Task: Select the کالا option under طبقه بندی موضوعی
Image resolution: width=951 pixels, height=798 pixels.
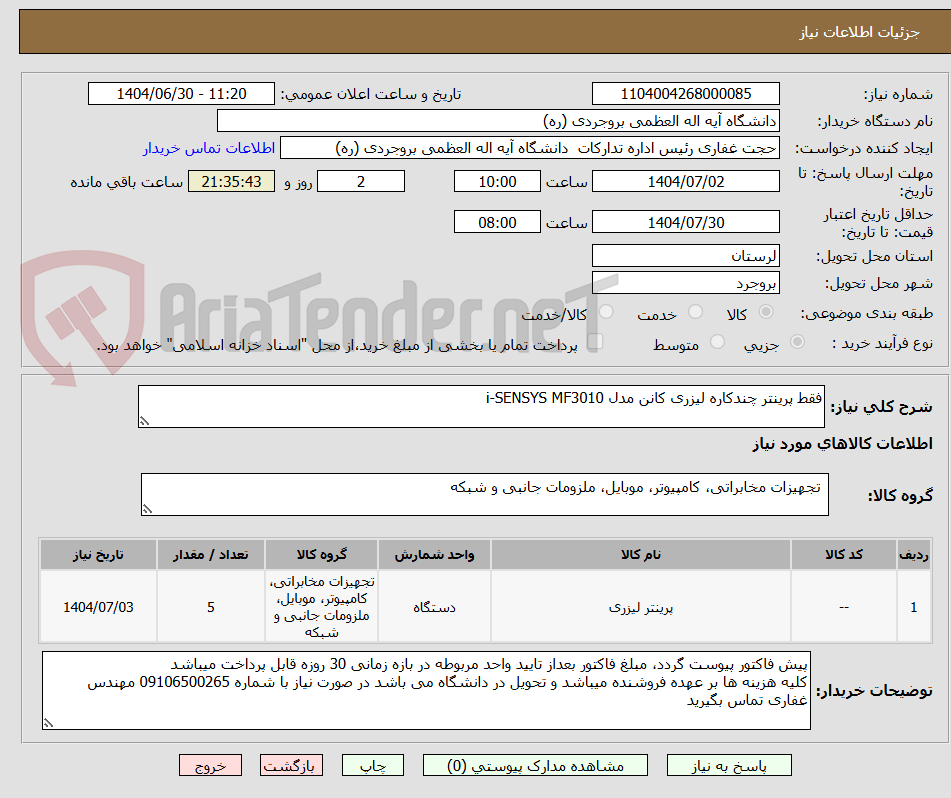Action: tap(765, 312)
